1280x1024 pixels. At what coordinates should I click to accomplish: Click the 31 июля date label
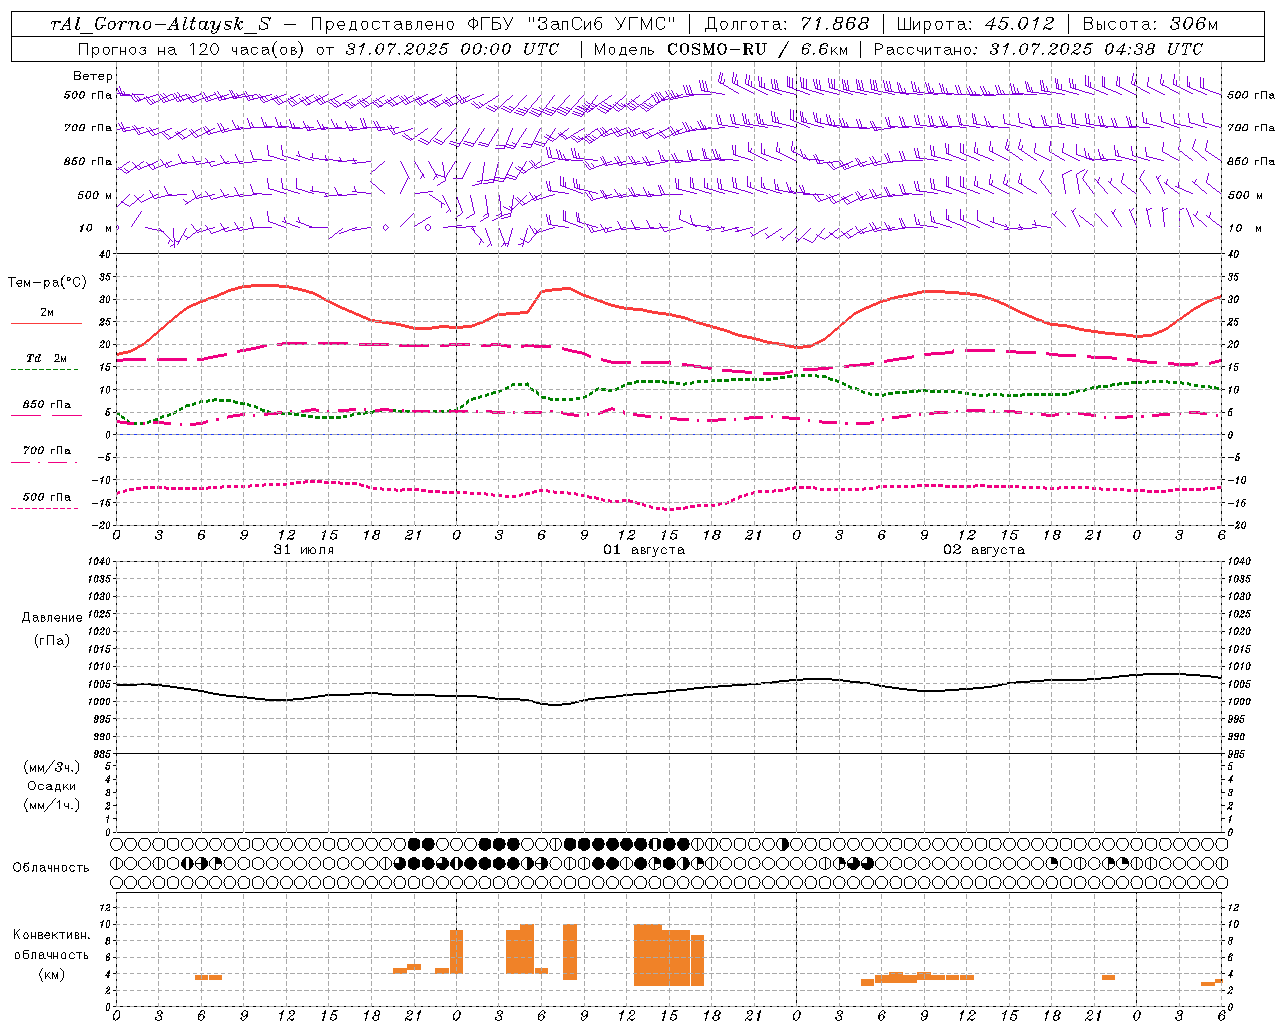(304, 550)
